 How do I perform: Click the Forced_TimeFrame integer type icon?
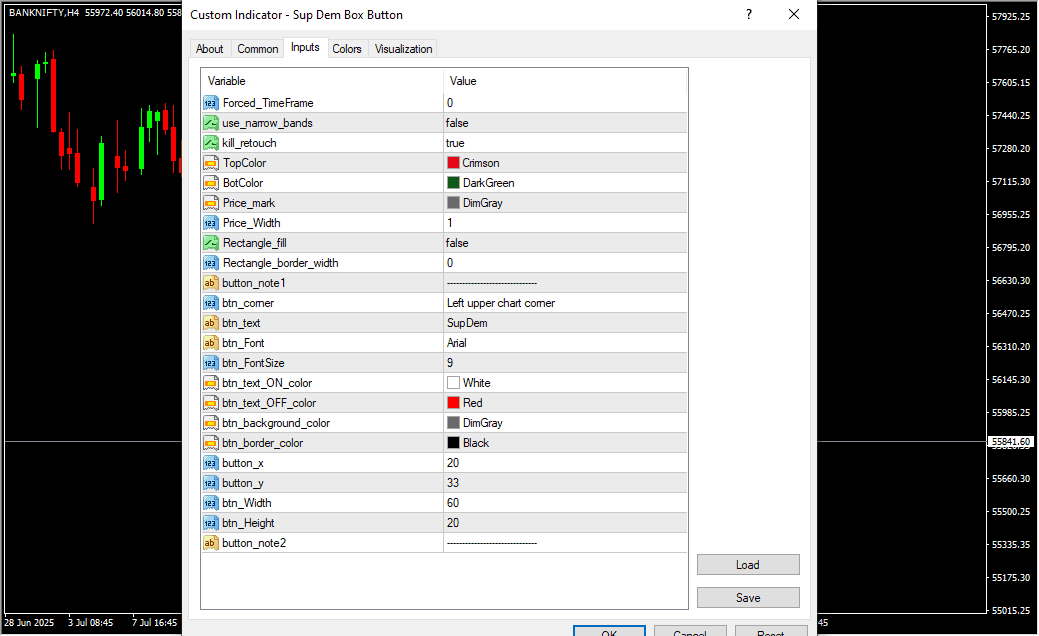pyautogui.click(x=211, y=103)
